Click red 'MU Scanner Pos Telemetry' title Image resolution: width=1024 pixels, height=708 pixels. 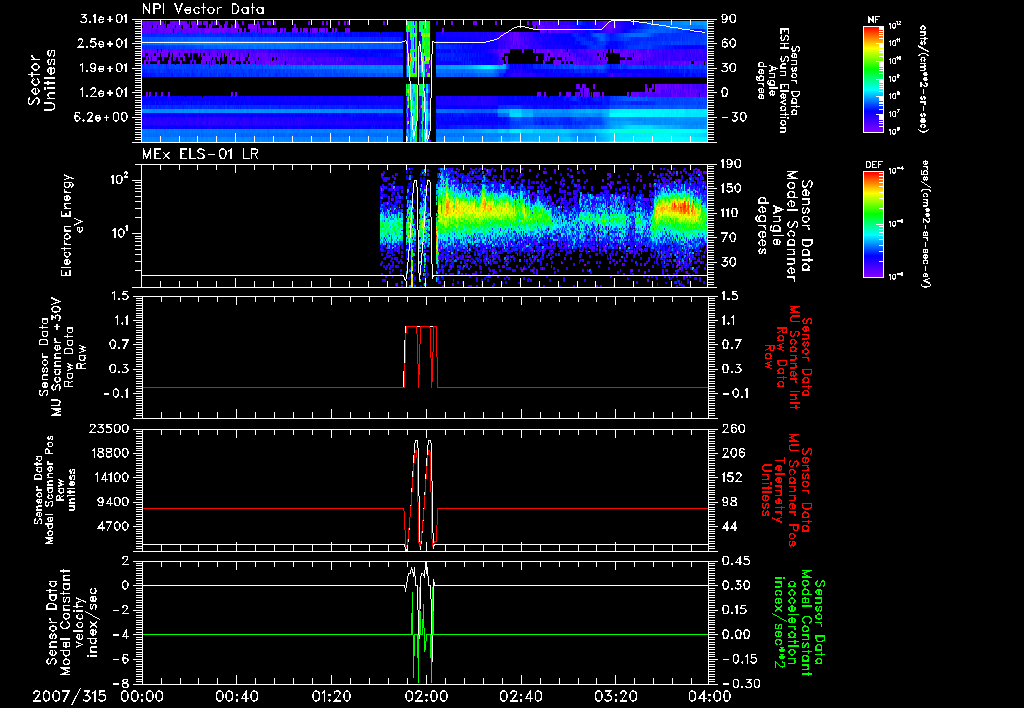pyautogui.click(x=785, y=490)
